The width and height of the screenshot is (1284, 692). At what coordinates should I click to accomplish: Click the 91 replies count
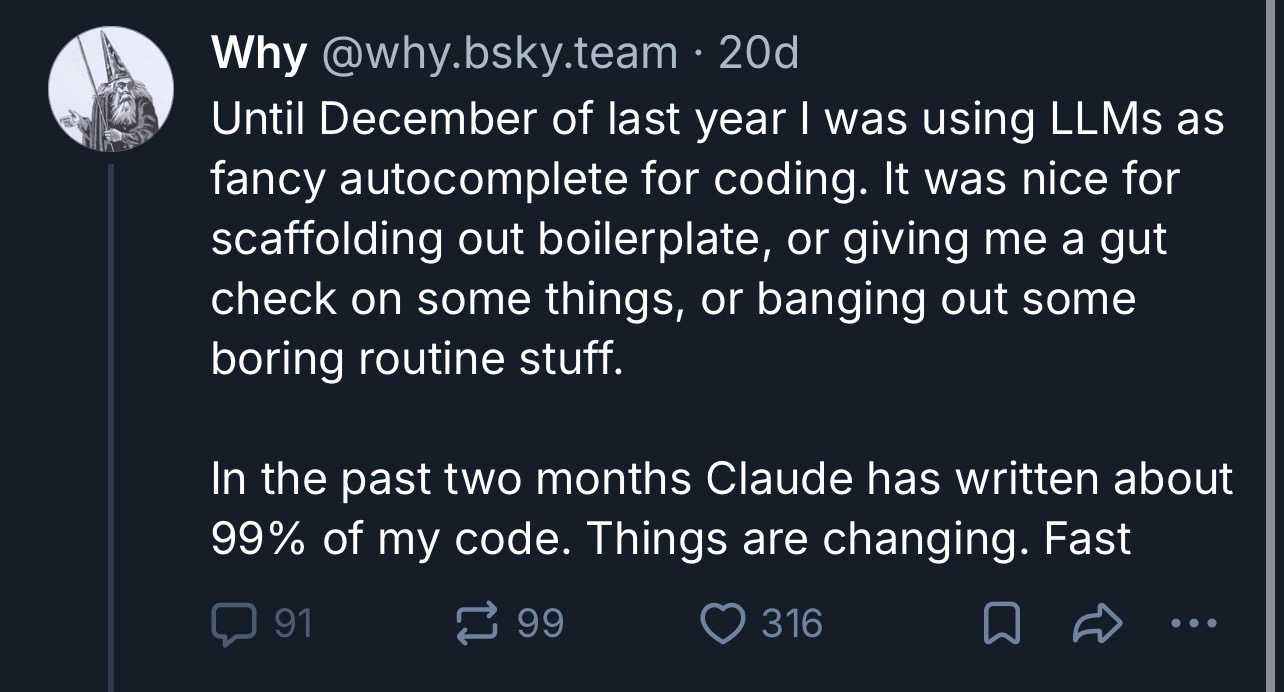[x=293, y=624]
